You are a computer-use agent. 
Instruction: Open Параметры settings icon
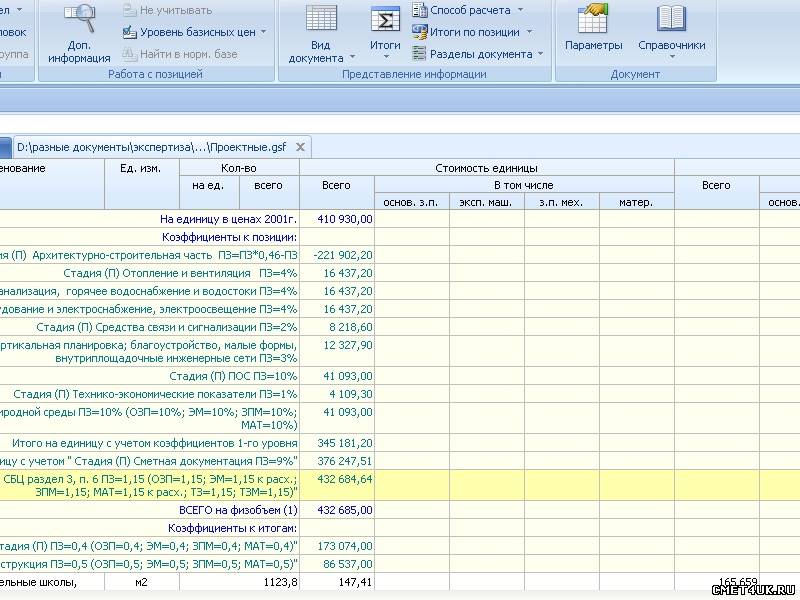coord(593,18)
